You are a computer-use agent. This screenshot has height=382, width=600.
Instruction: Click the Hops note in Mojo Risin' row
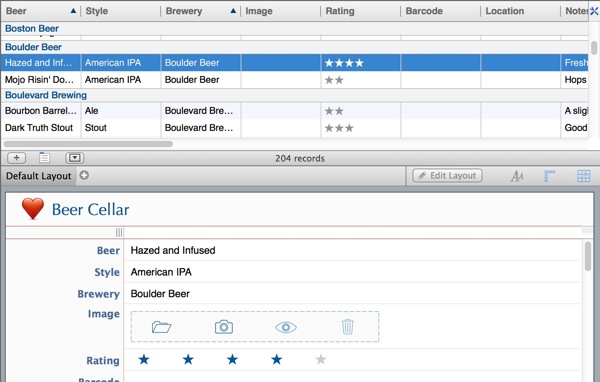pos(575,80)
